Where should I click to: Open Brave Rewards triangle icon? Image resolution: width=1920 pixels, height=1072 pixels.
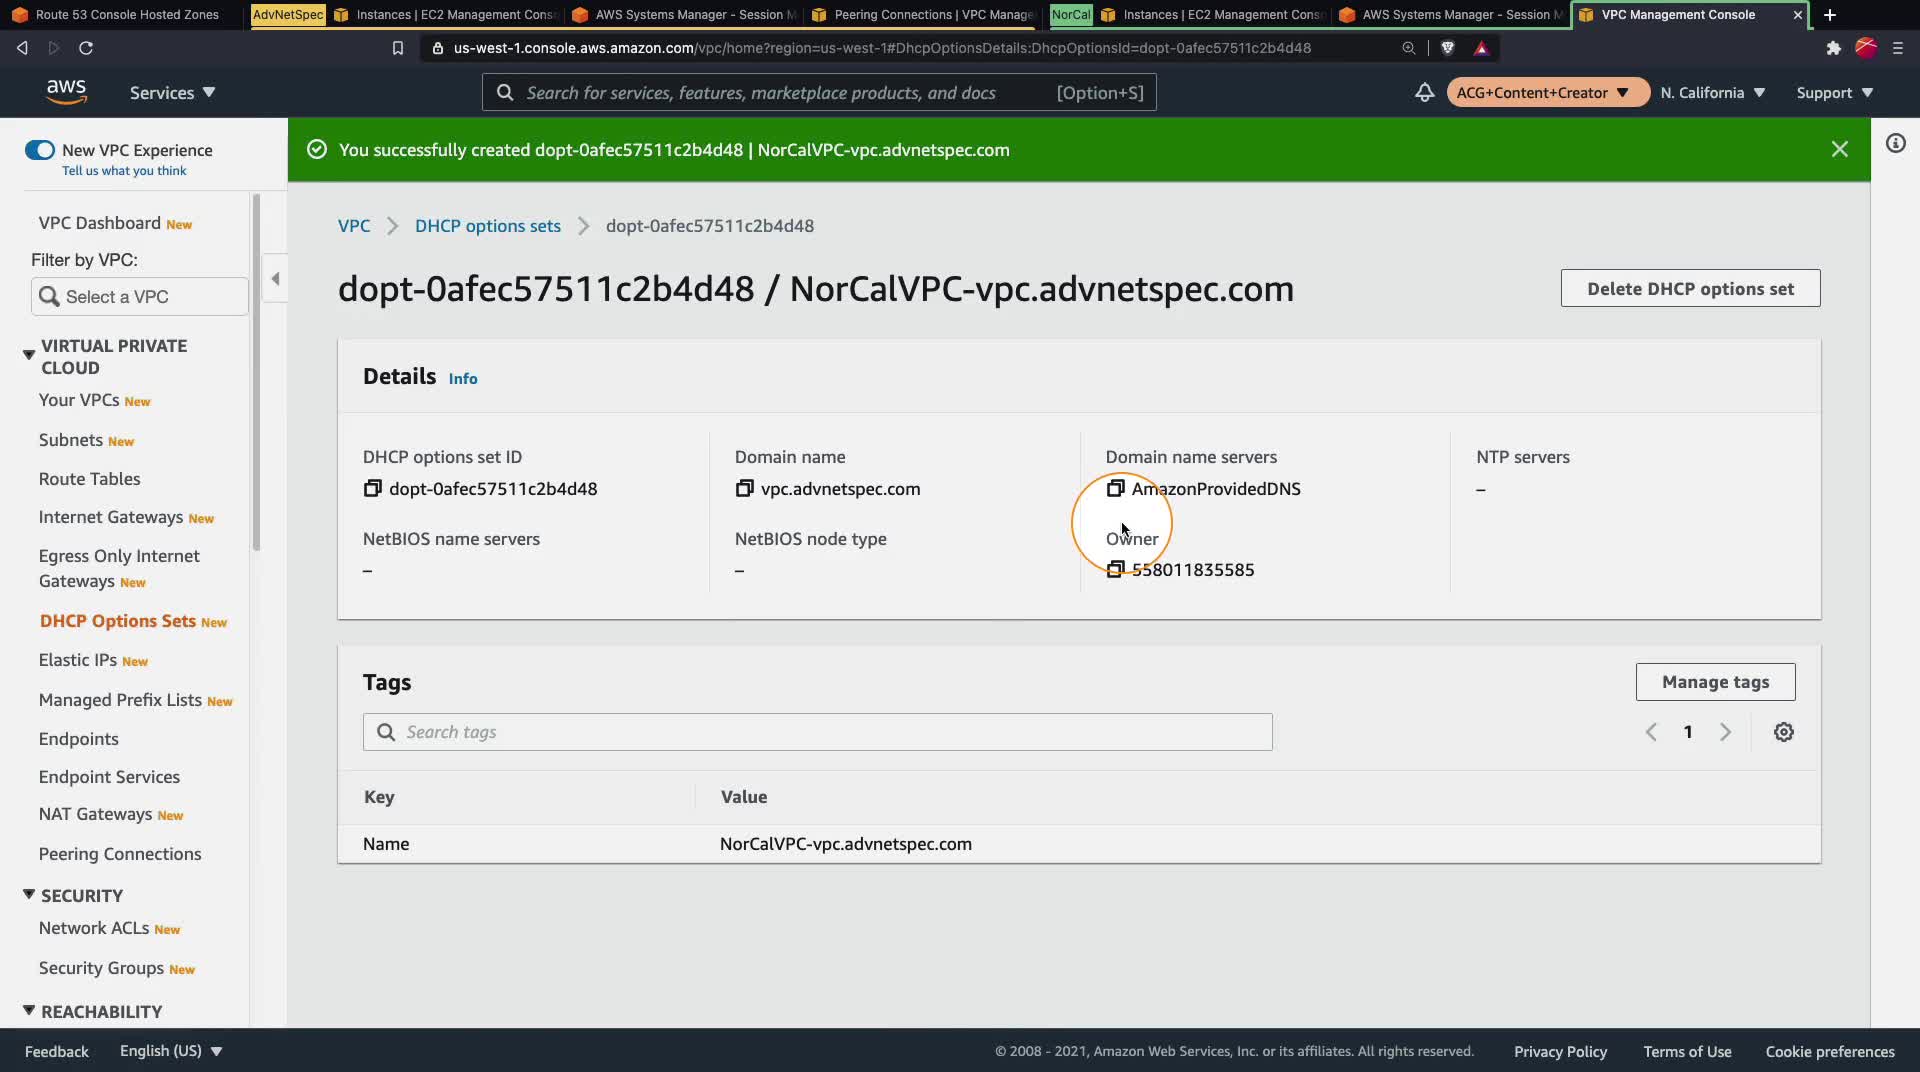(1481, 48)
